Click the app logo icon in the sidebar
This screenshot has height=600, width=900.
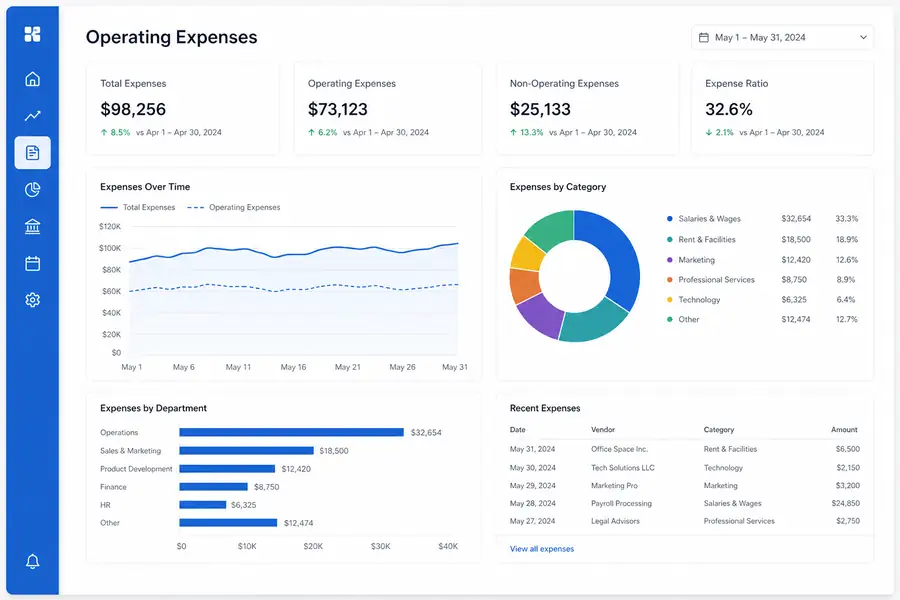point(32,34)
